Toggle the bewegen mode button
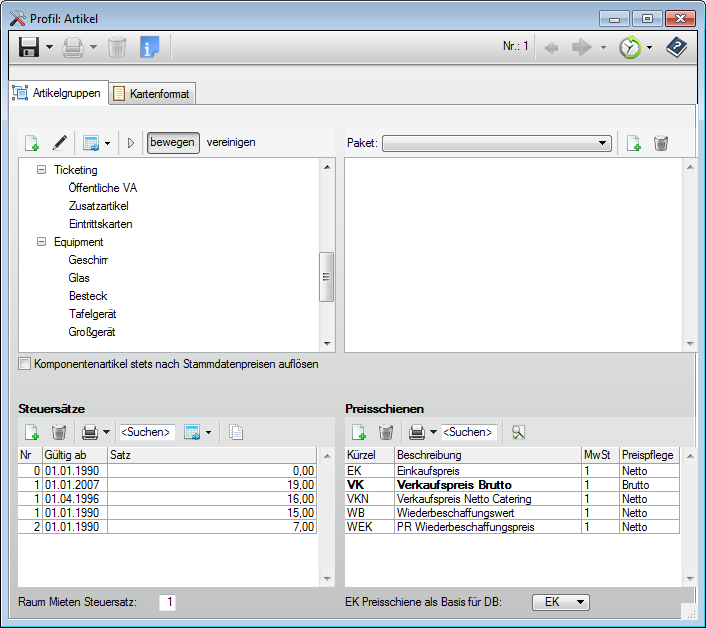The width and height of the screenshot is (706, 628). [173, 143]
